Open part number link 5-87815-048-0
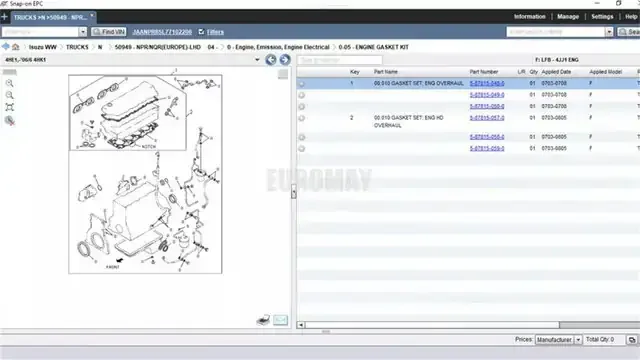This screenshot has width=640, height=360. point(487,83)
